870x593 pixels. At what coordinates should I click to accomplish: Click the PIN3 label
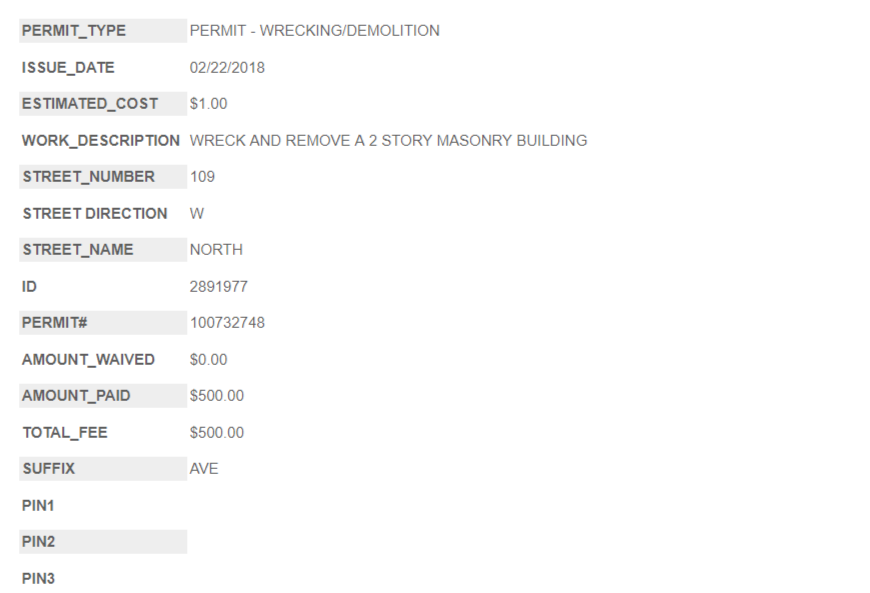[x=38, y=579]
